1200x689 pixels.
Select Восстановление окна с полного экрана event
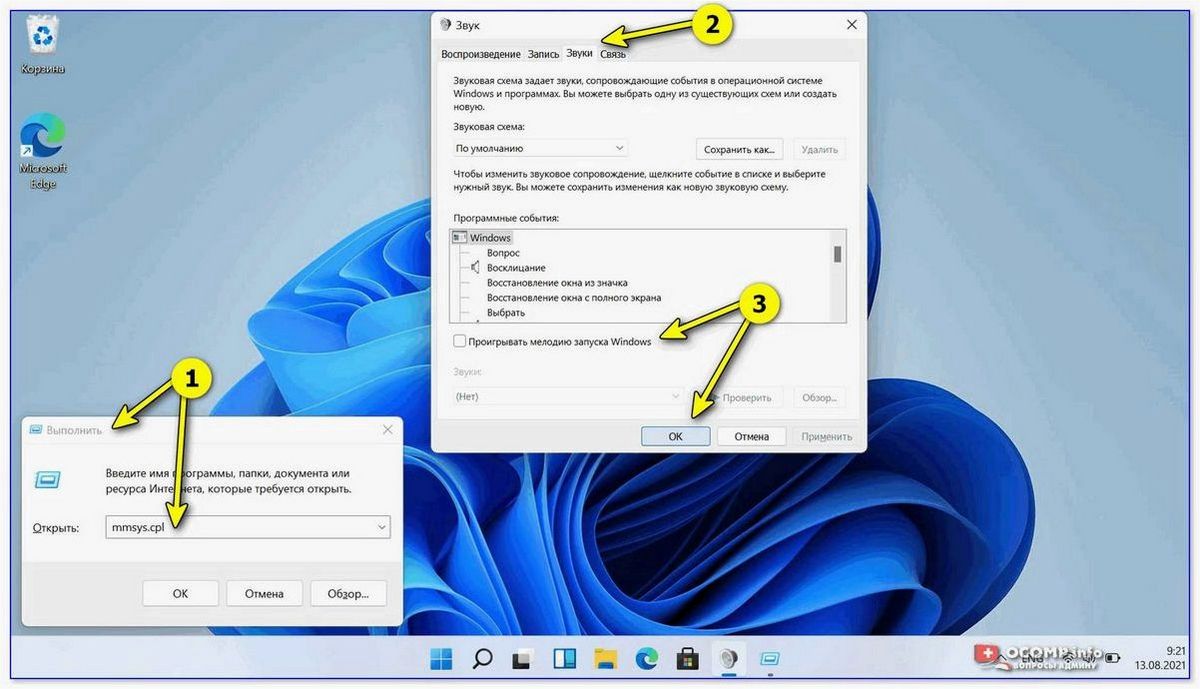coord(574,298)
